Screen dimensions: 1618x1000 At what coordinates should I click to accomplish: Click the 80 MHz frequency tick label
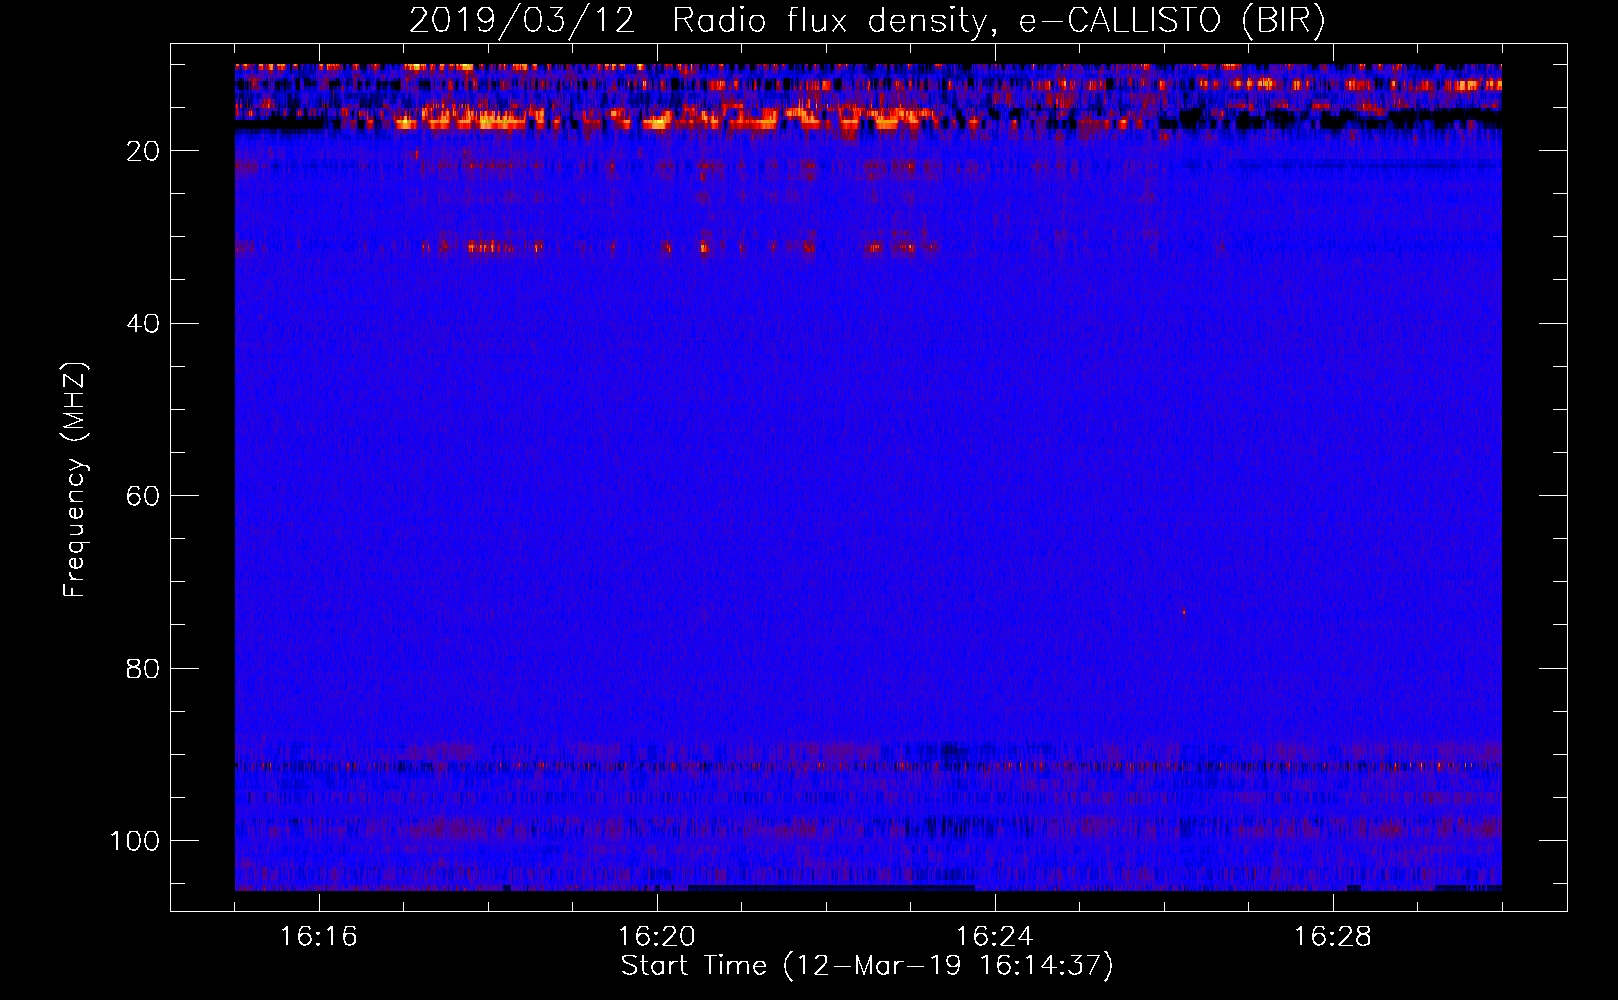tap(144, 669)
